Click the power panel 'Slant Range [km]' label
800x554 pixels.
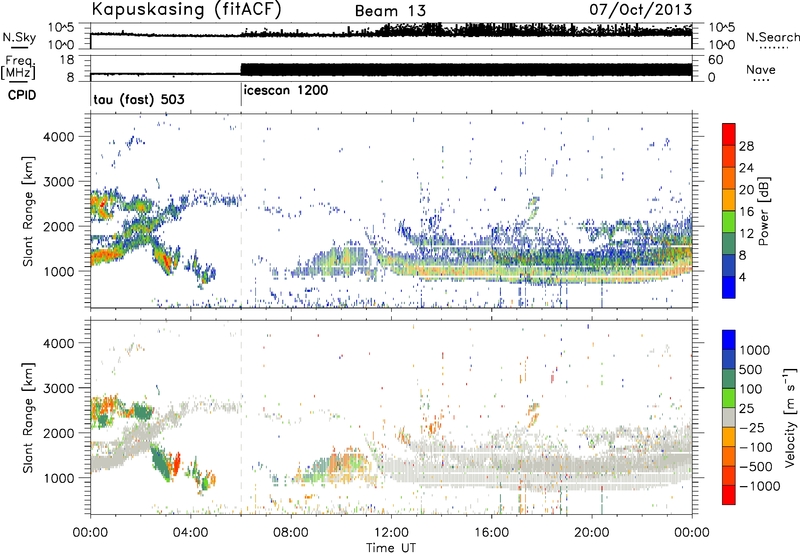tap(28, 211)
